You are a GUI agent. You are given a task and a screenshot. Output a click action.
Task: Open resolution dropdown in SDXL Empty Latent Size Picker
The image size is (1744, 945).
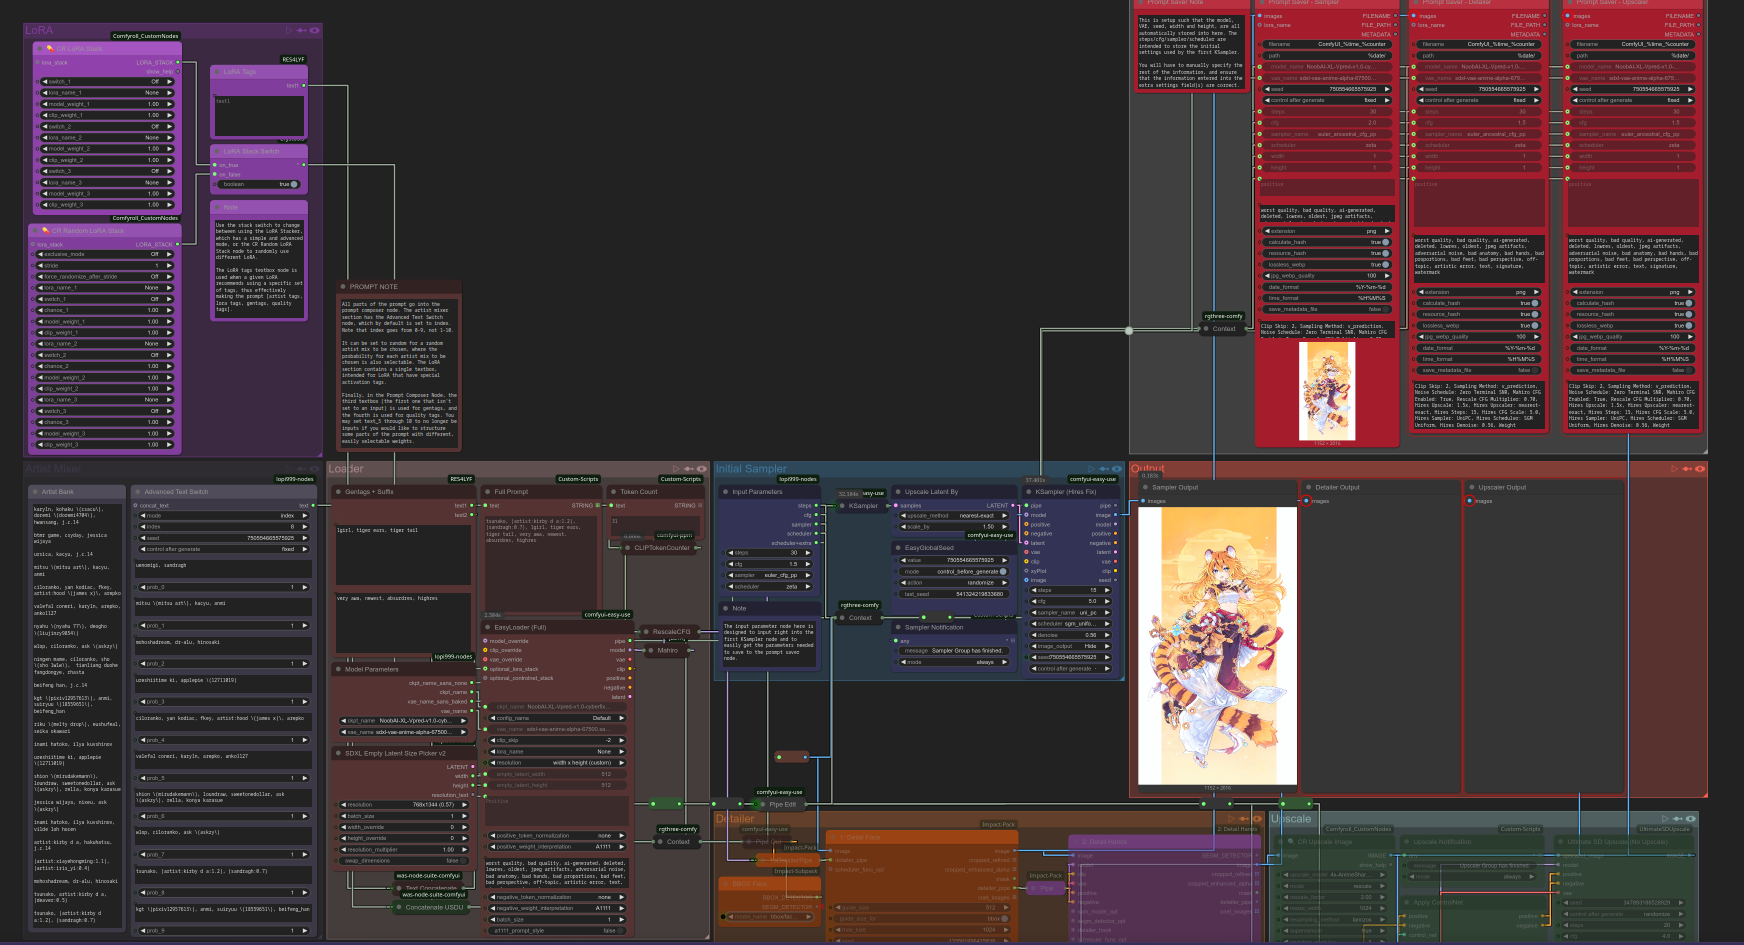(x=405, y=804)
